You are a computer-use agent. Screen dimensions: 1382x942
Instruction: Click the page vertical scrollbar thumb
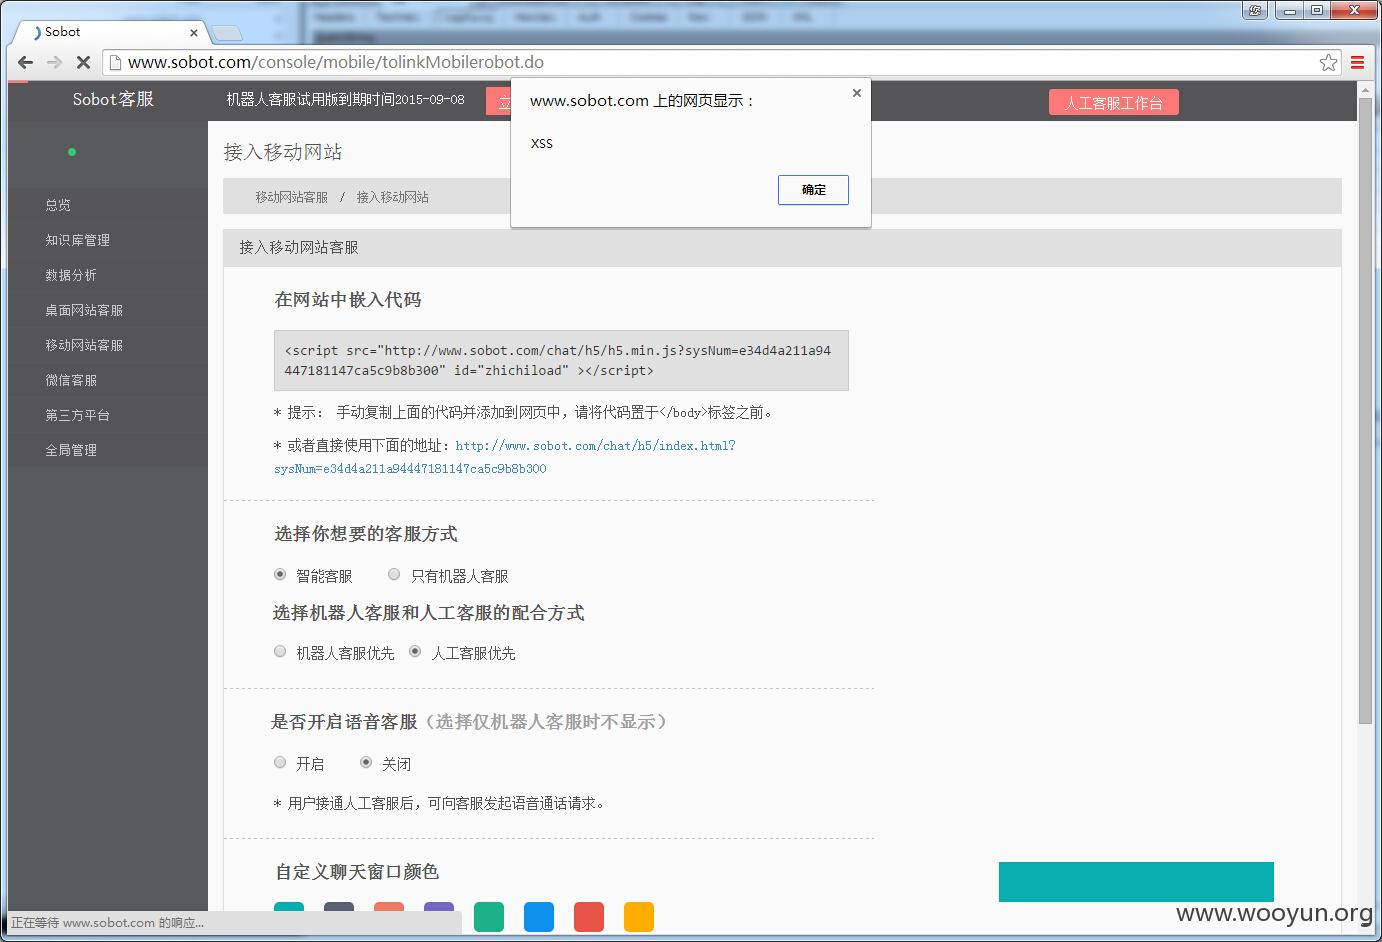click(x=1365, y=410)
